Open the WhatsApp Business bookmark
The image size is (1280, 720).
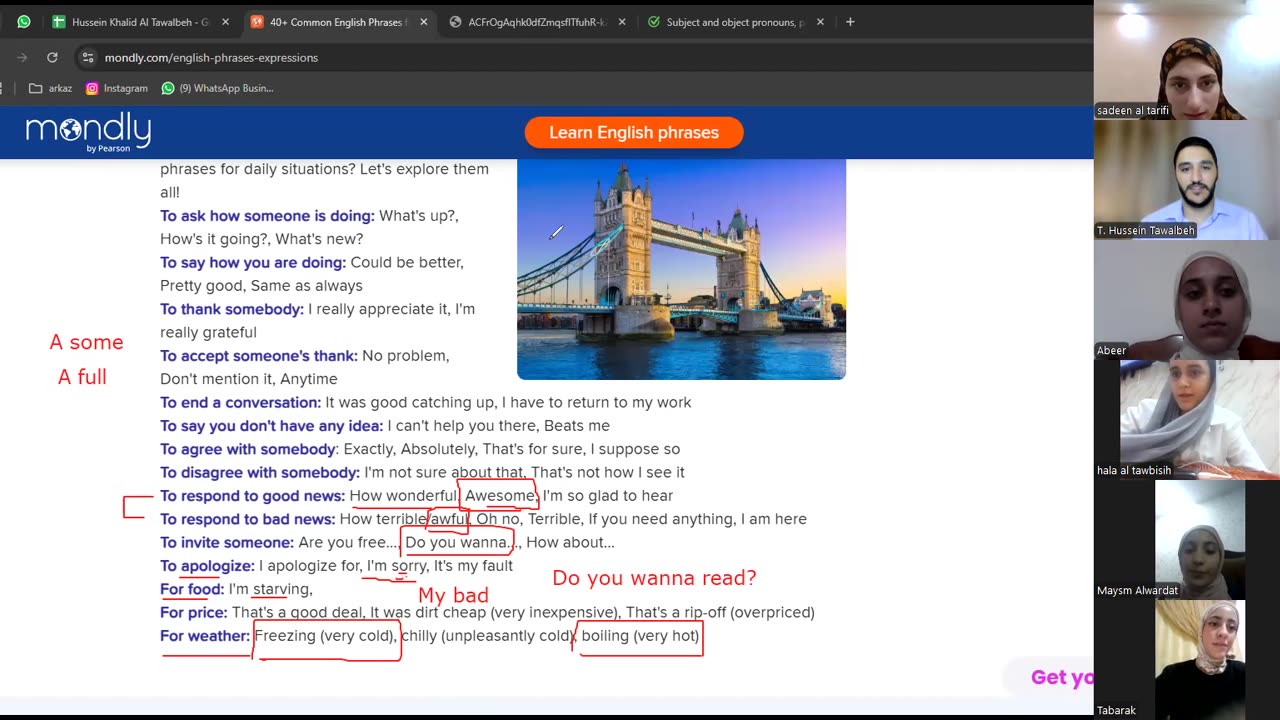(x=217, y=88)
